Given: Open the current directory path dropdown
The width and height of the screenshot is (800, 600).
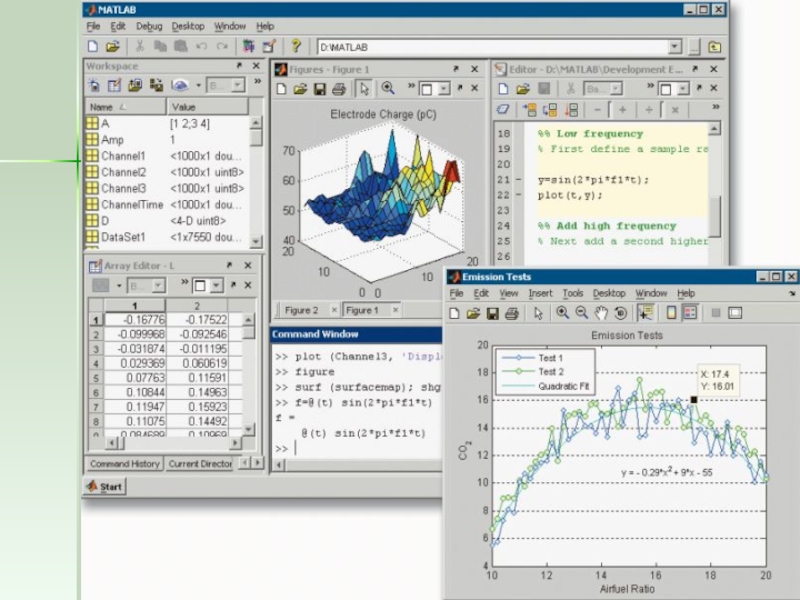Looking at the screenshot, I should (675, 46).
